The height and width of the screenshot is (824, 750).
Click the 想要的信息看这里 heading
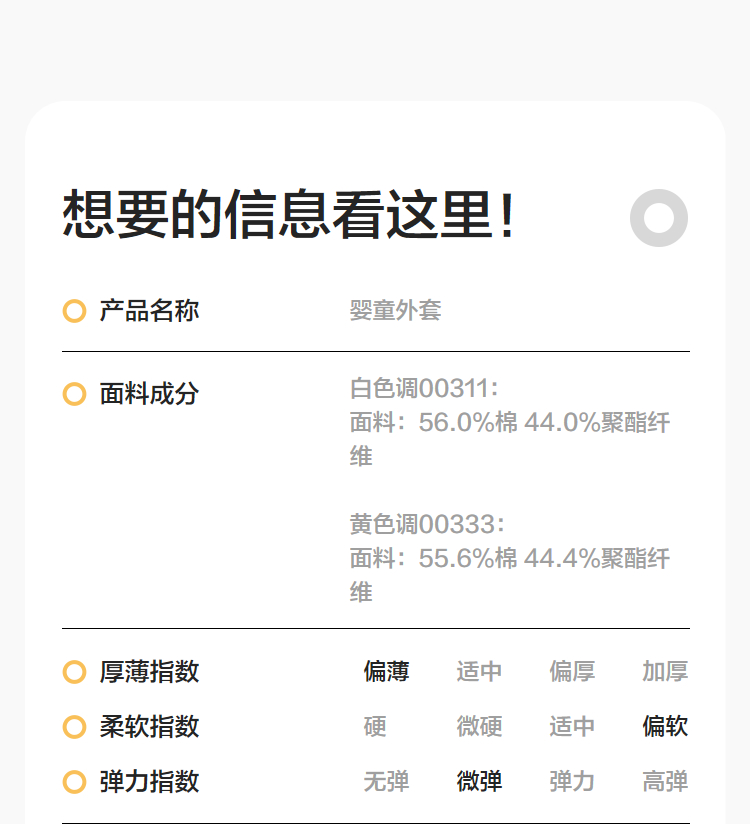[290, 215]
